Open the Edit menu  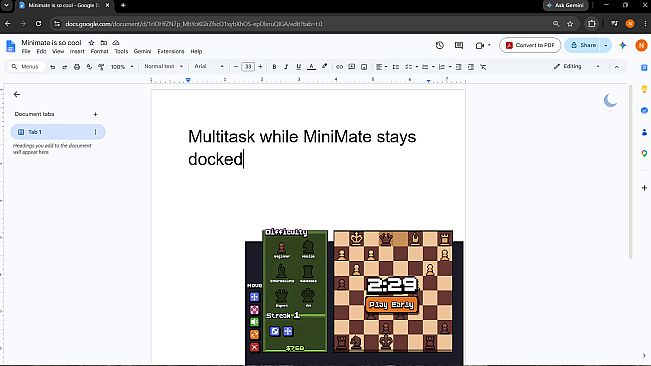pos(41,51)
